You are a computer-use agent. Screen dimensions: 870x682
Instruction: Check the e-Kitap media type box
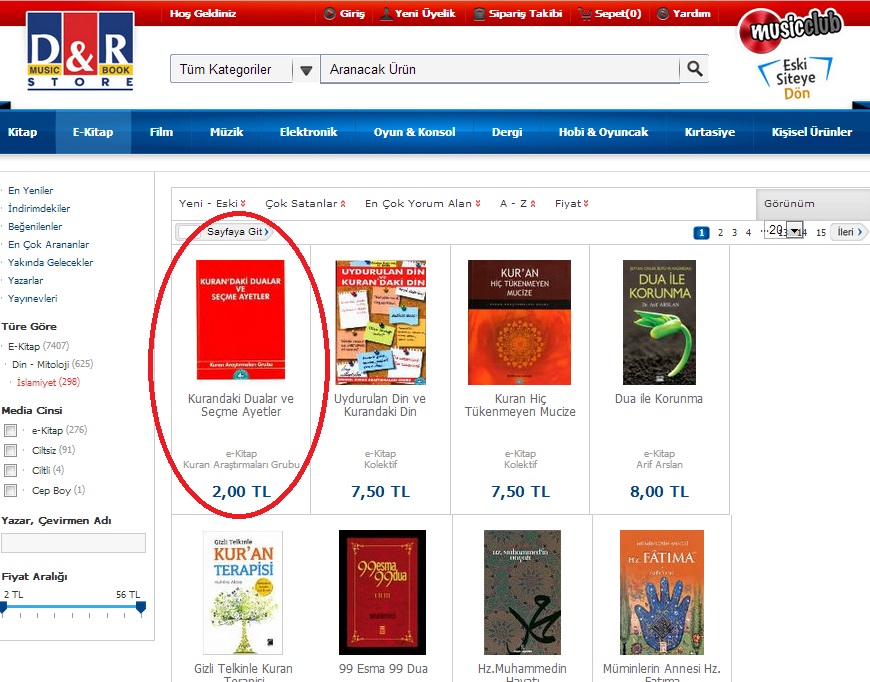(10, 430)
